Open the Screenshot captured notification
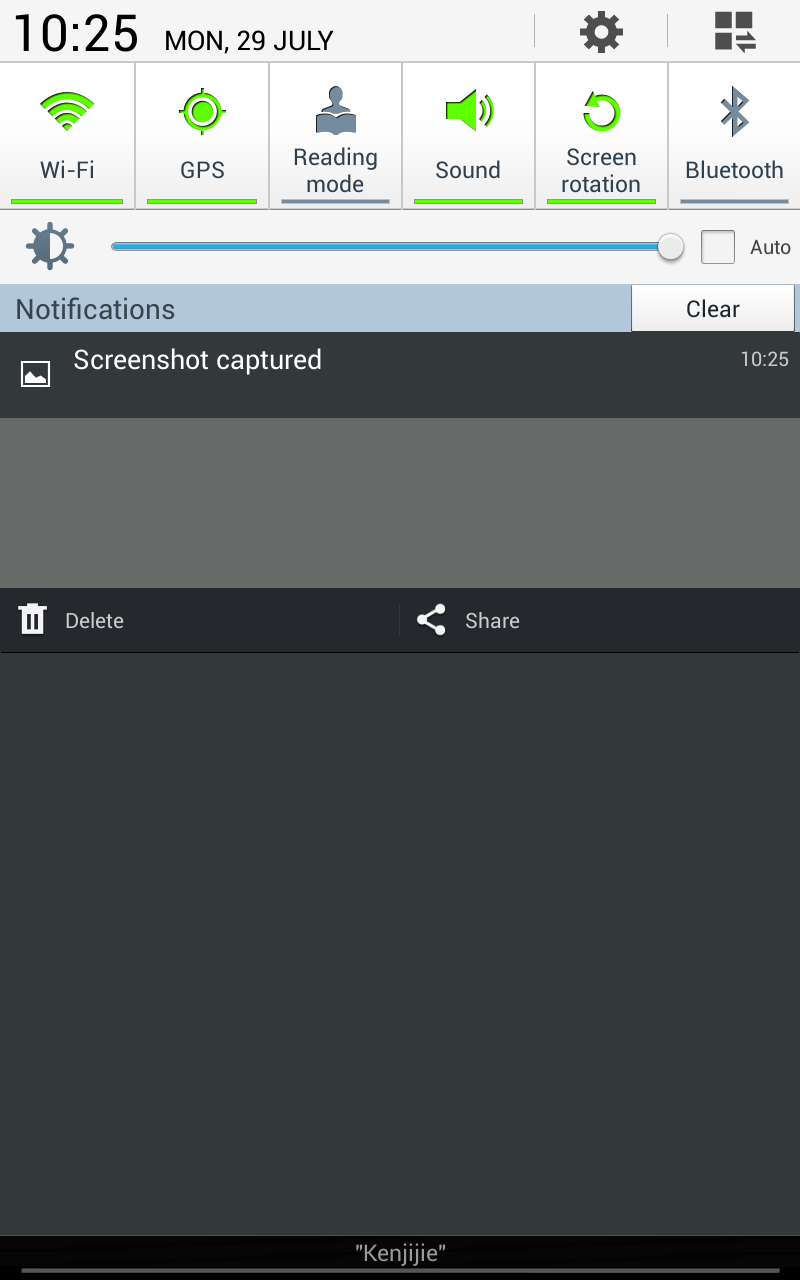Screen dimensions: 800x1280 click(x=400, y=375)
